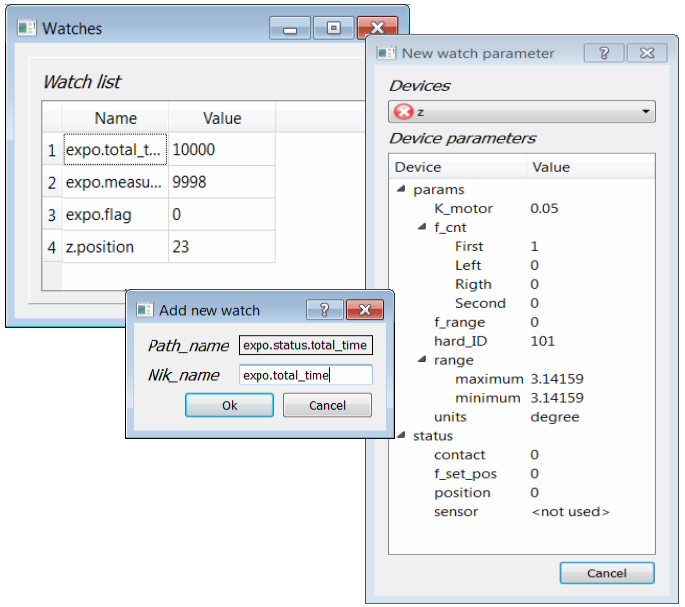The width and height of the screenshot is (685, 607).
Task: Click the Watches window title icon
Action: click(x=27, y=28)
